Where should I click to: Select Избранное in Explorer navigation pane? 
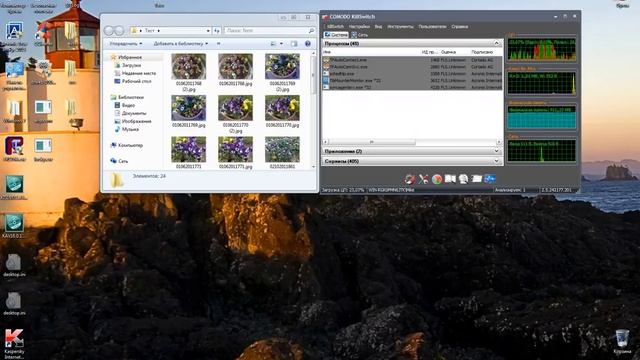point(127,58)
